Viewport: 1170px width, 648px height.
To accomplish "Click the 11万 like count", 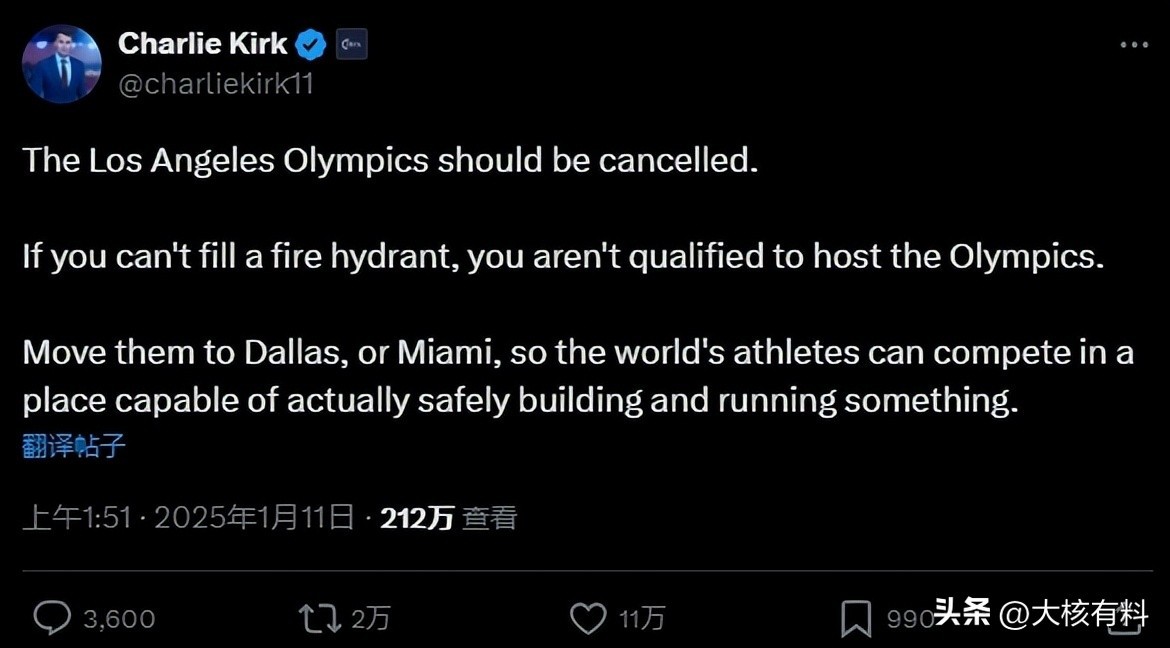I will click(x=641, y=619).
